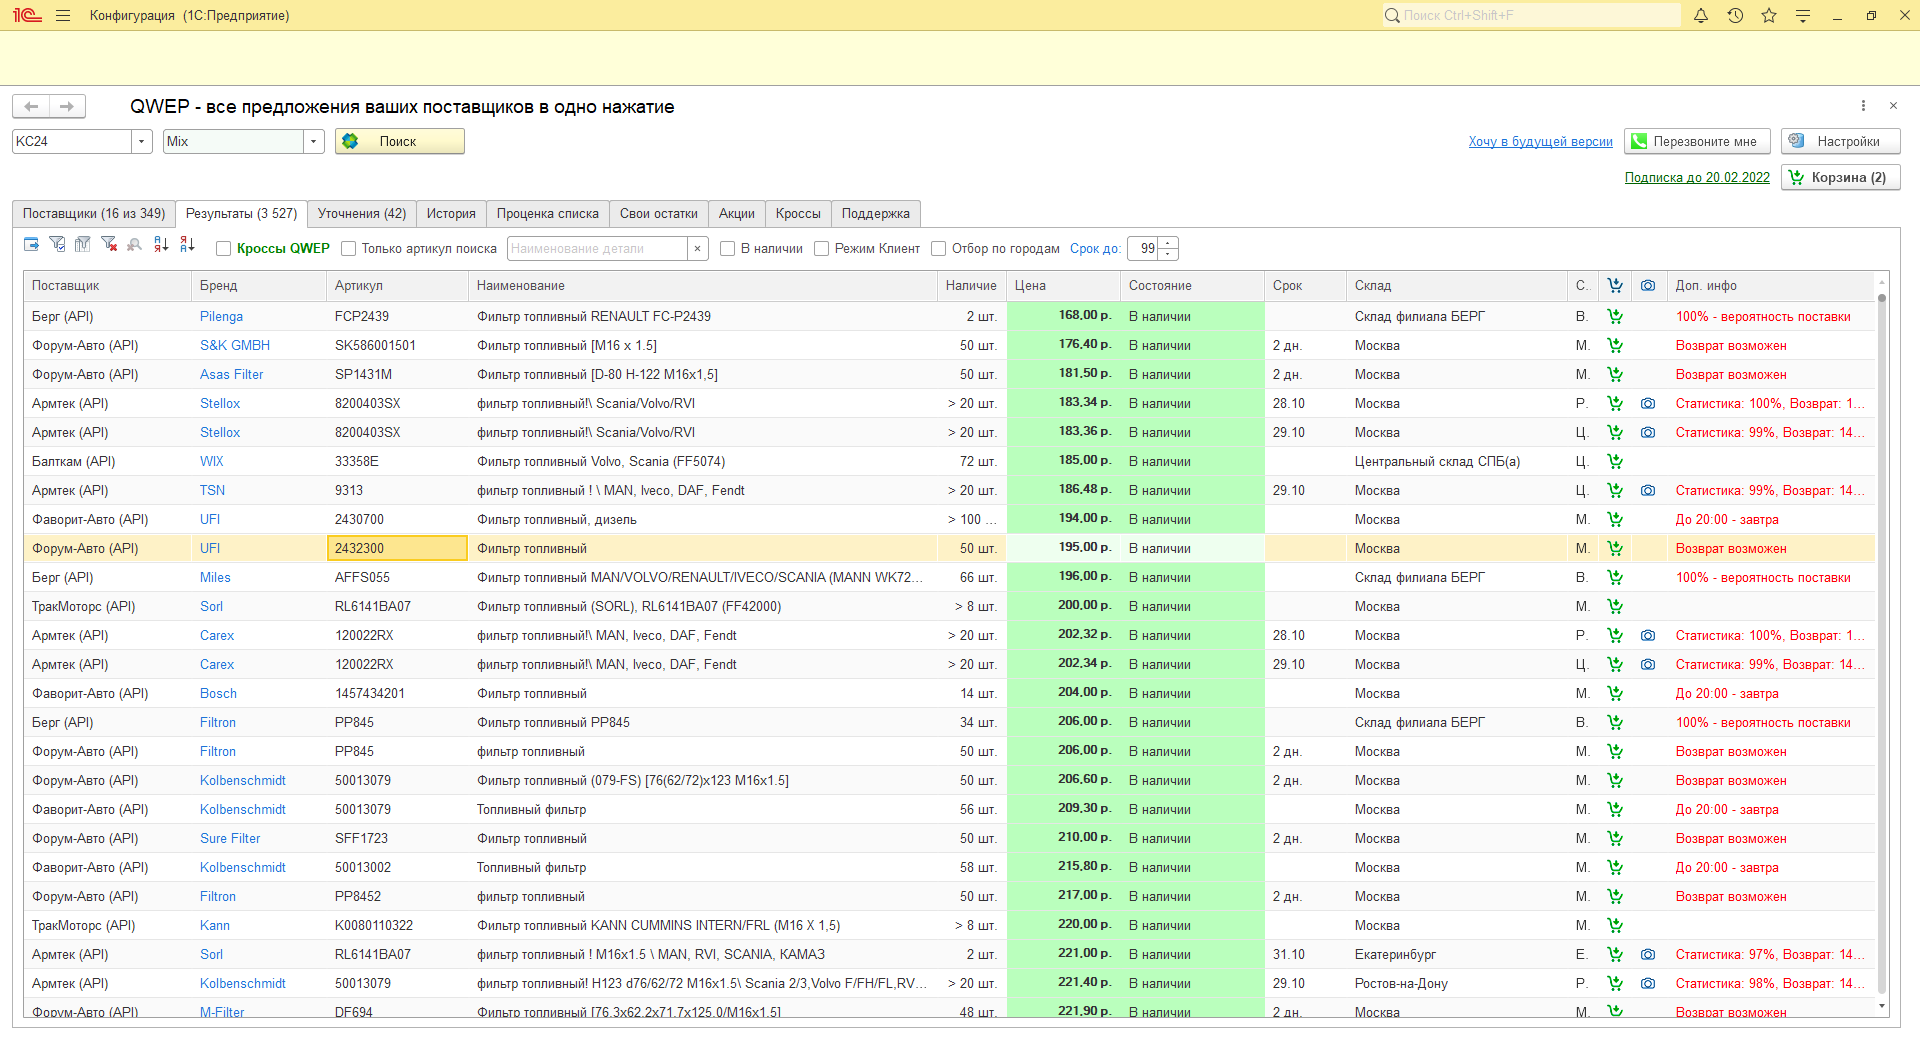Click the greyed search toolbar icon
This screenshot has width=1920, height=1040.
[x=134, y=244]
